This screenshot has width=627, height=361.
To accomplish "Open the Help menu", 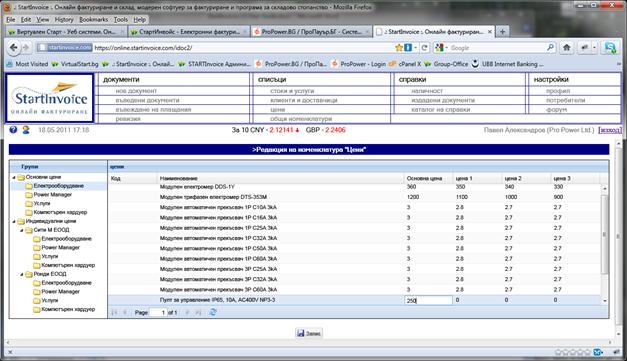I will point(140,20).
